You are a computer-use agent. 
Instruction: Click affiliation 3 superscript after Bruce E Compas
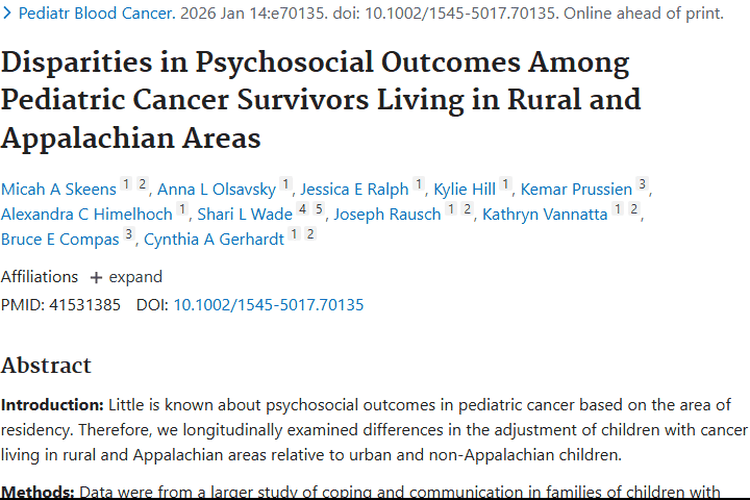pyautogui.click(x=128, y=235)
